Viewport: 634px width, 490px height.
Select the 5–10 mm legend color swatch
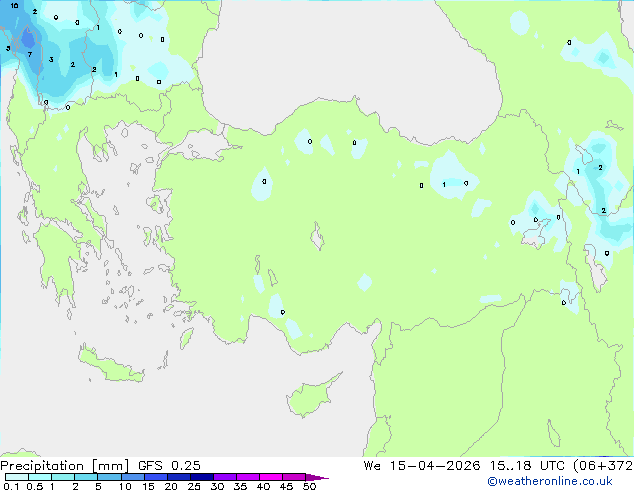click(x=109, y=477)
